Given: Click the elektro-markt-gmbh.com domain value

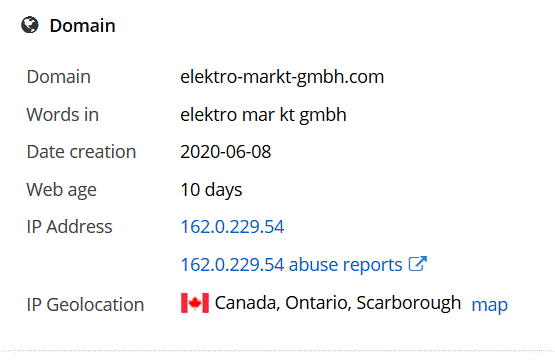Looking at the screenshot, I should tap(282, 77).
